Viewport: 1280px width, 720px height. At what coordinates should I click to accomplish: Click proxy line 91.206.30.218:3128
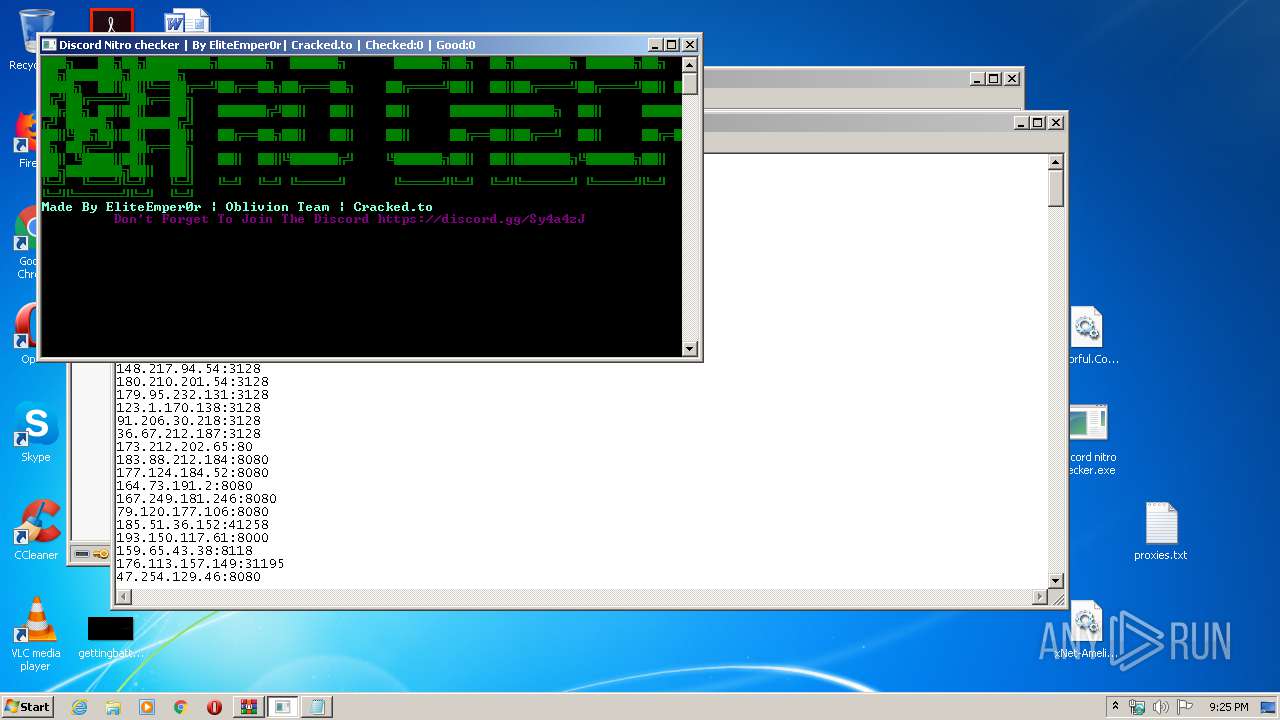click(x=188, y=421)
